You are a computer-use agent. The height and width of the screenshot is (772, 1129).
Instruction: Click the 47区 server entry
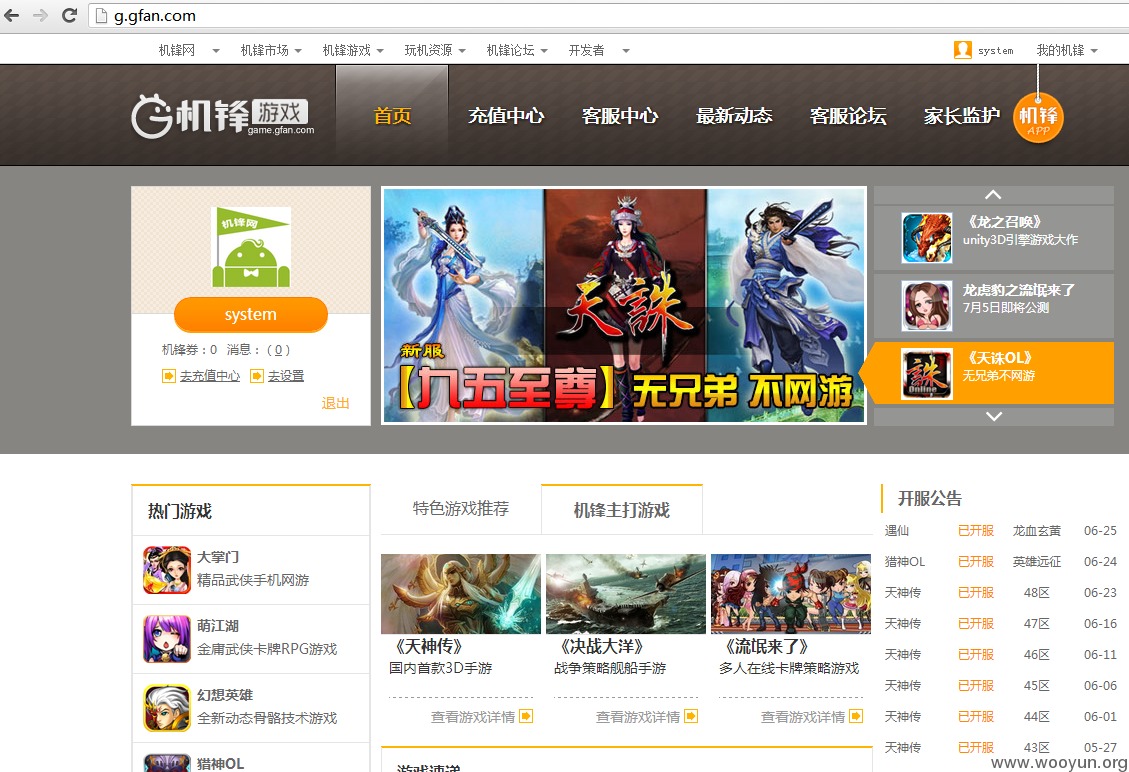pos(1037,624)
